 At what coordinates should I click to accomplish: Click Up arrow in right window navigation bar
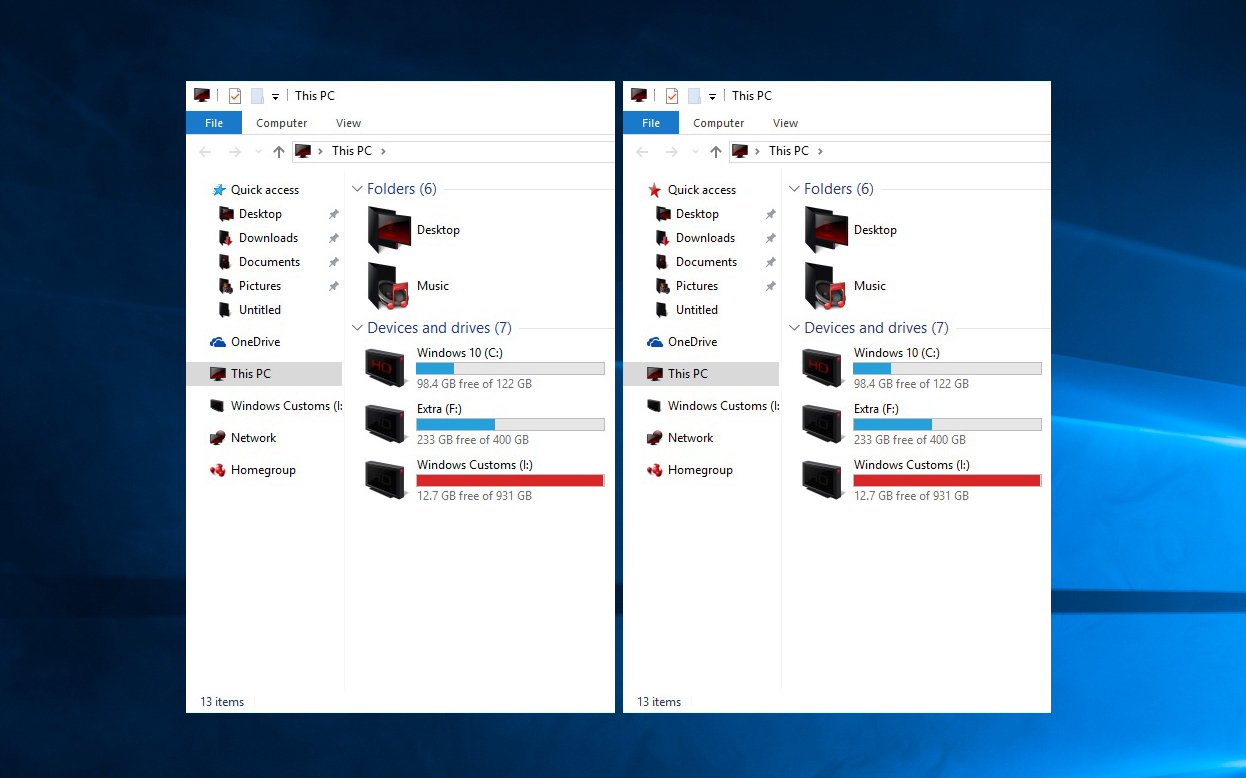715,152
